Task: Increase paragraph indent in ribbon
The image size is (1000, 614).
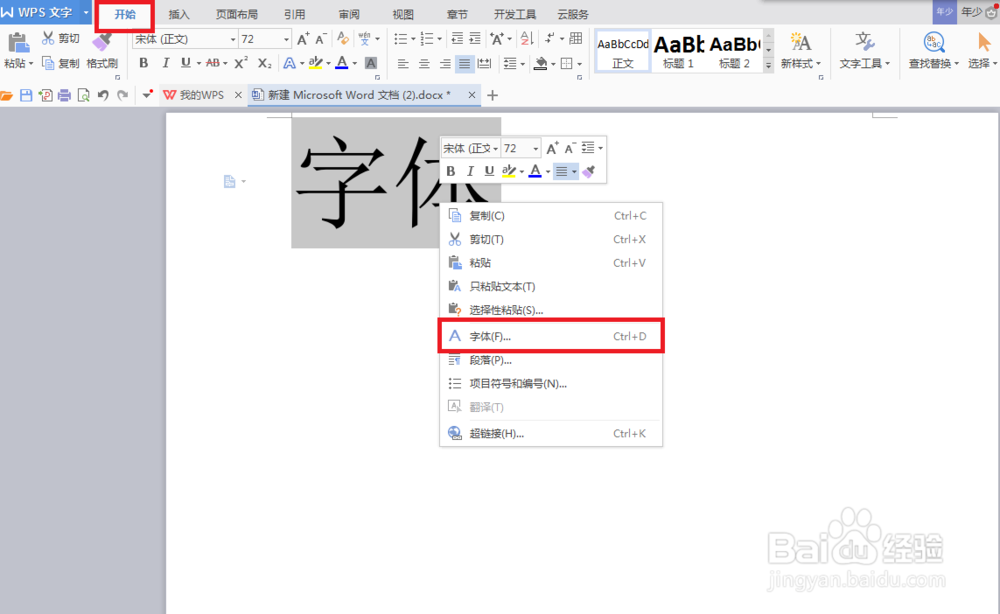Action: pyautogui.click(x=475, y=39)
